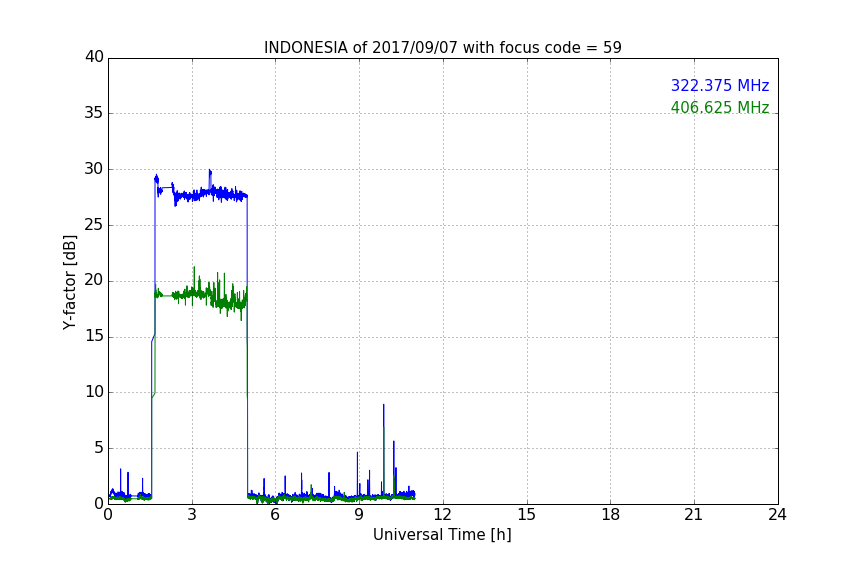Viewport: 864px width, 576px height.
Task: Click the x-axis tick label 21
Action: point(694,515)
